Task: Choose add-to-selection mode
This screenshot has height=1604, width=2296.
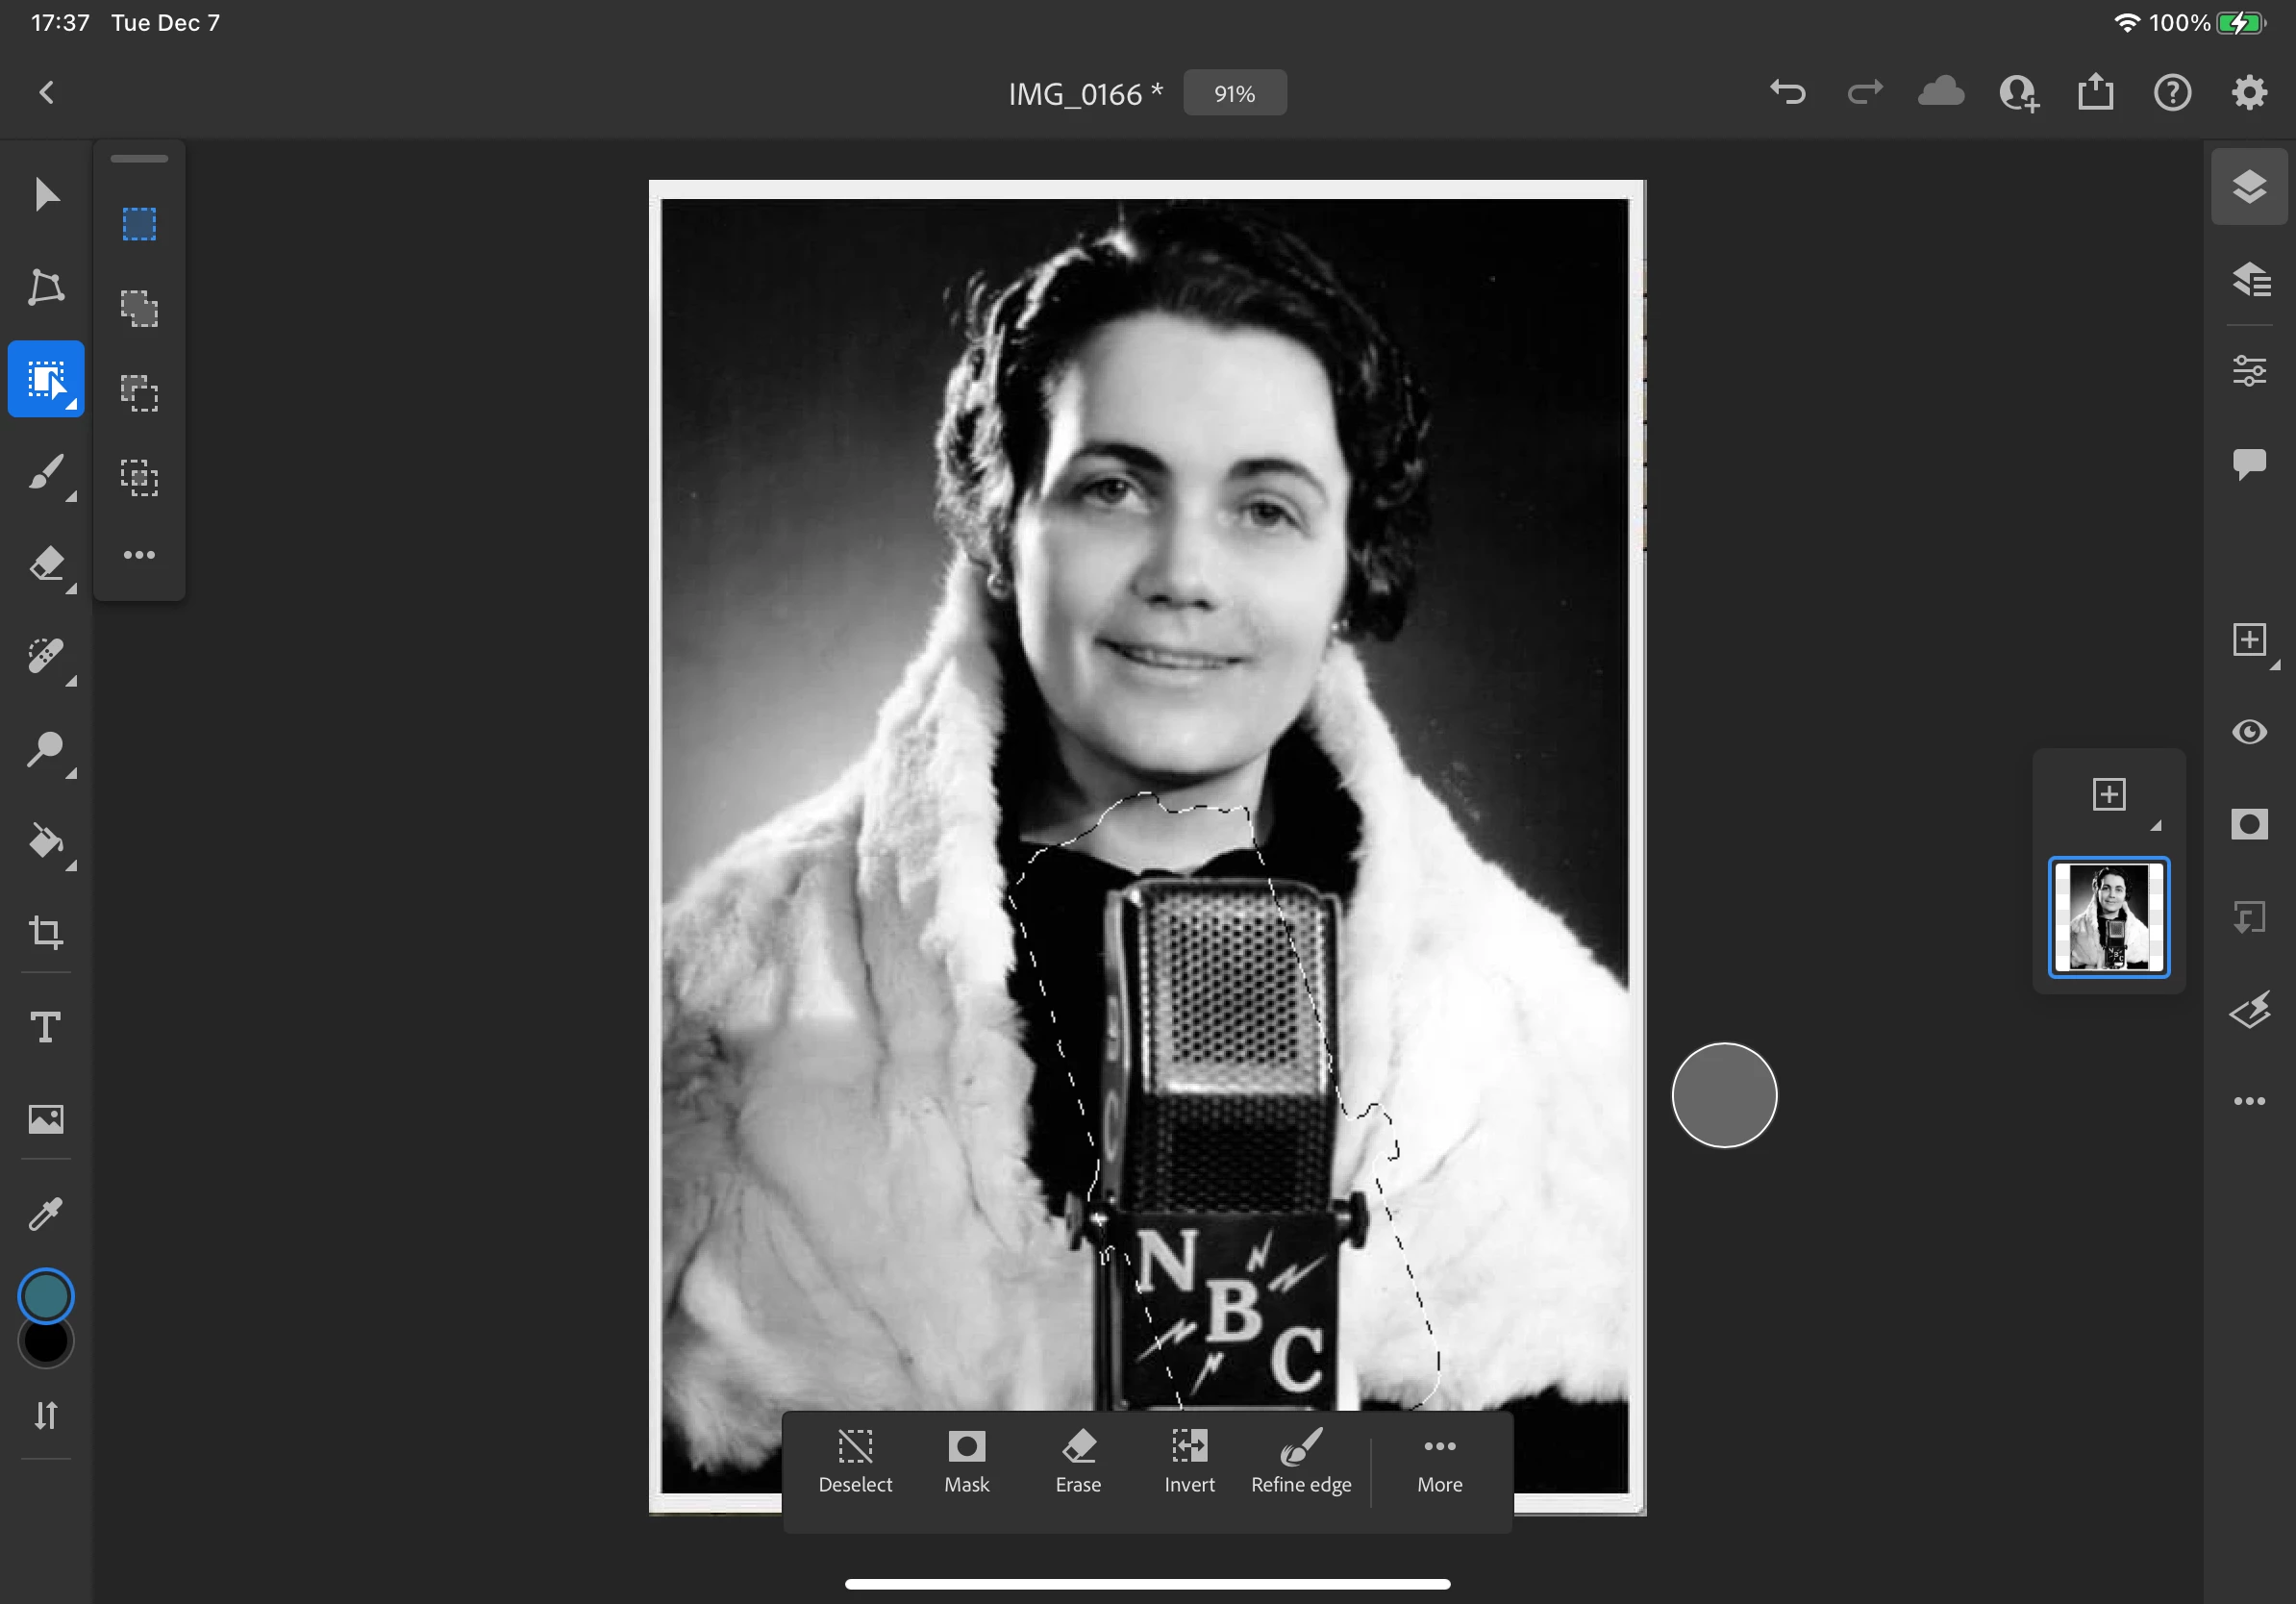Action: 139,309
